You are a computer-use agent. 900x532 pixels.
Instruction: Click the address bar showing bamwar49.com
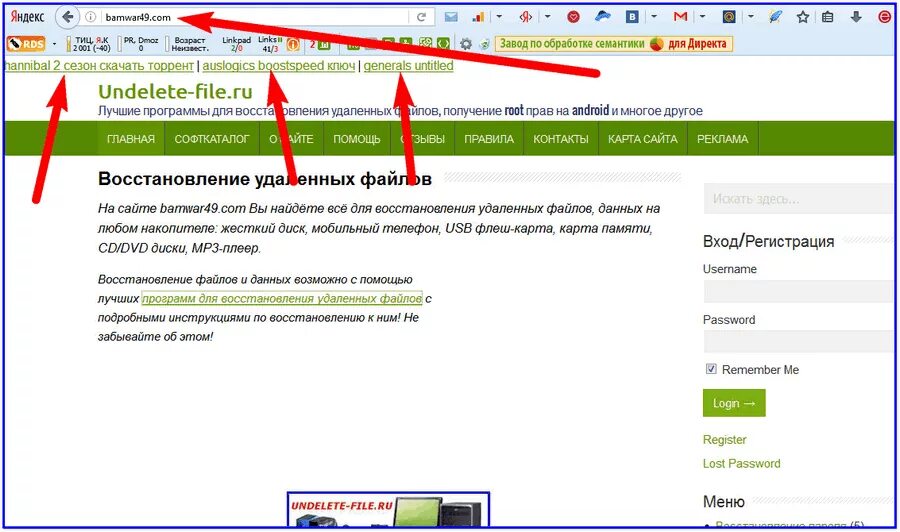tap(254, 17)
